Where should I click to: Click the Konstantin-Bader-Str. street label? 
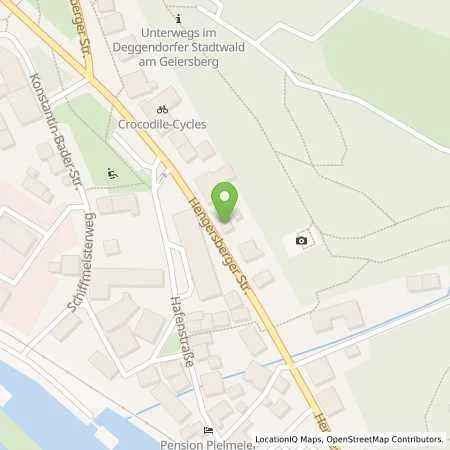tap(55, 132)
